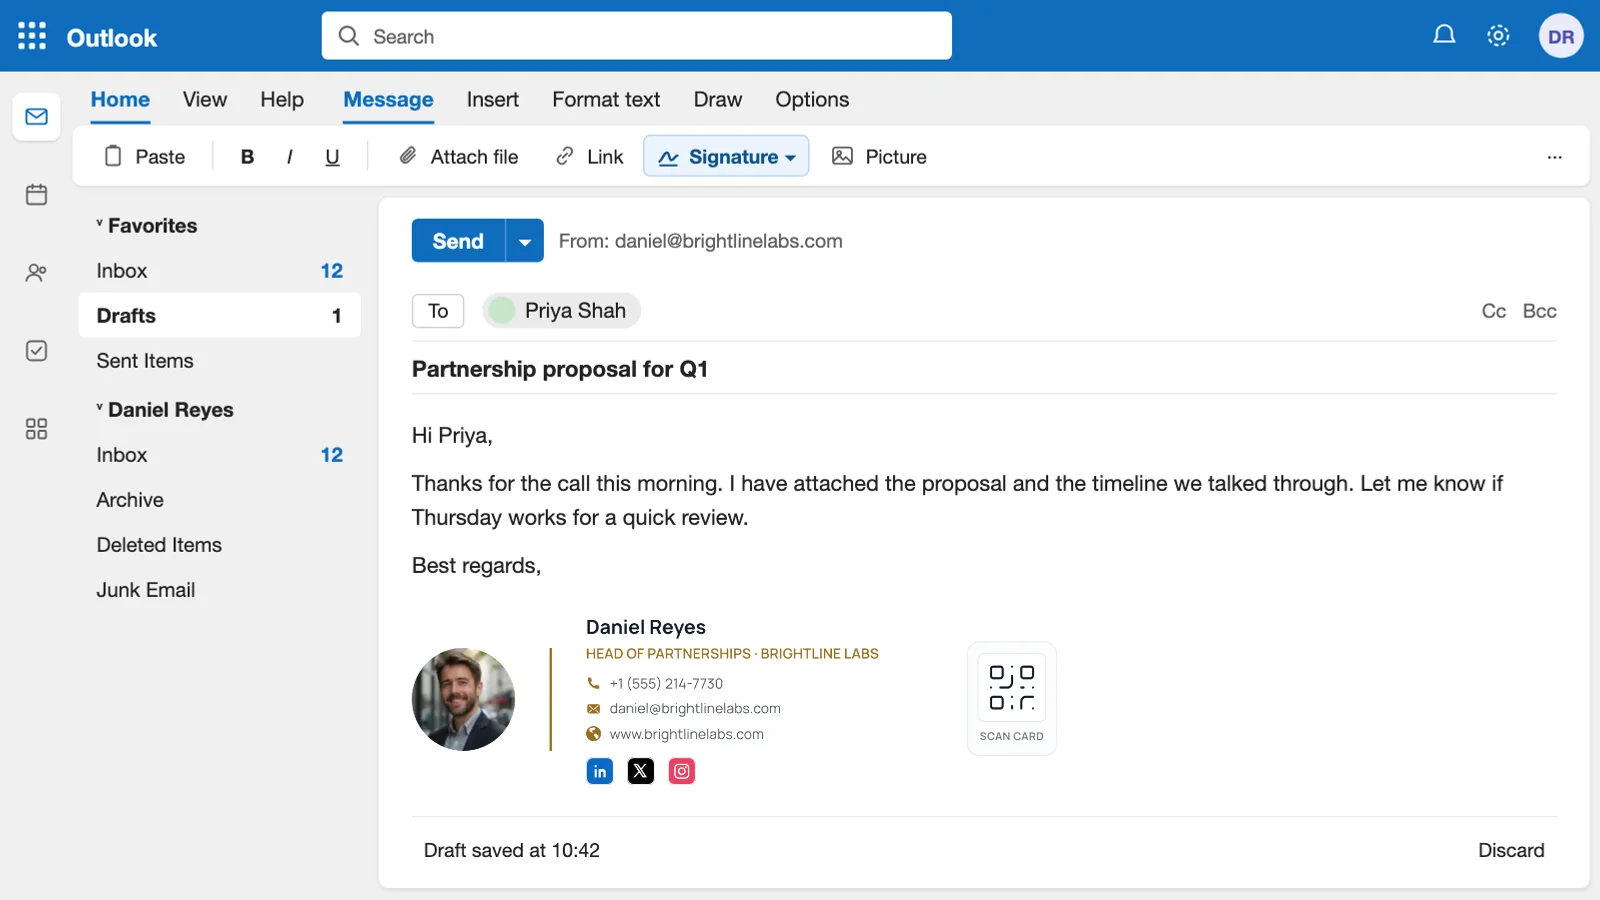This screenshot has height=900, width=1600.
Task: Select the Priya Shah recipient chip
Action: (x=562, y=311)
